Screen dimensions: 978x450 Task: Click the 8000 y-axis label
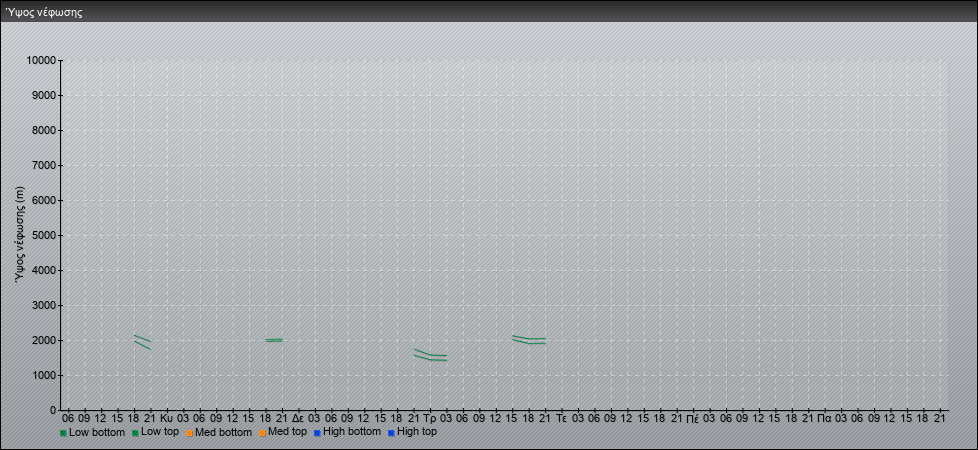tap(44, 130)
